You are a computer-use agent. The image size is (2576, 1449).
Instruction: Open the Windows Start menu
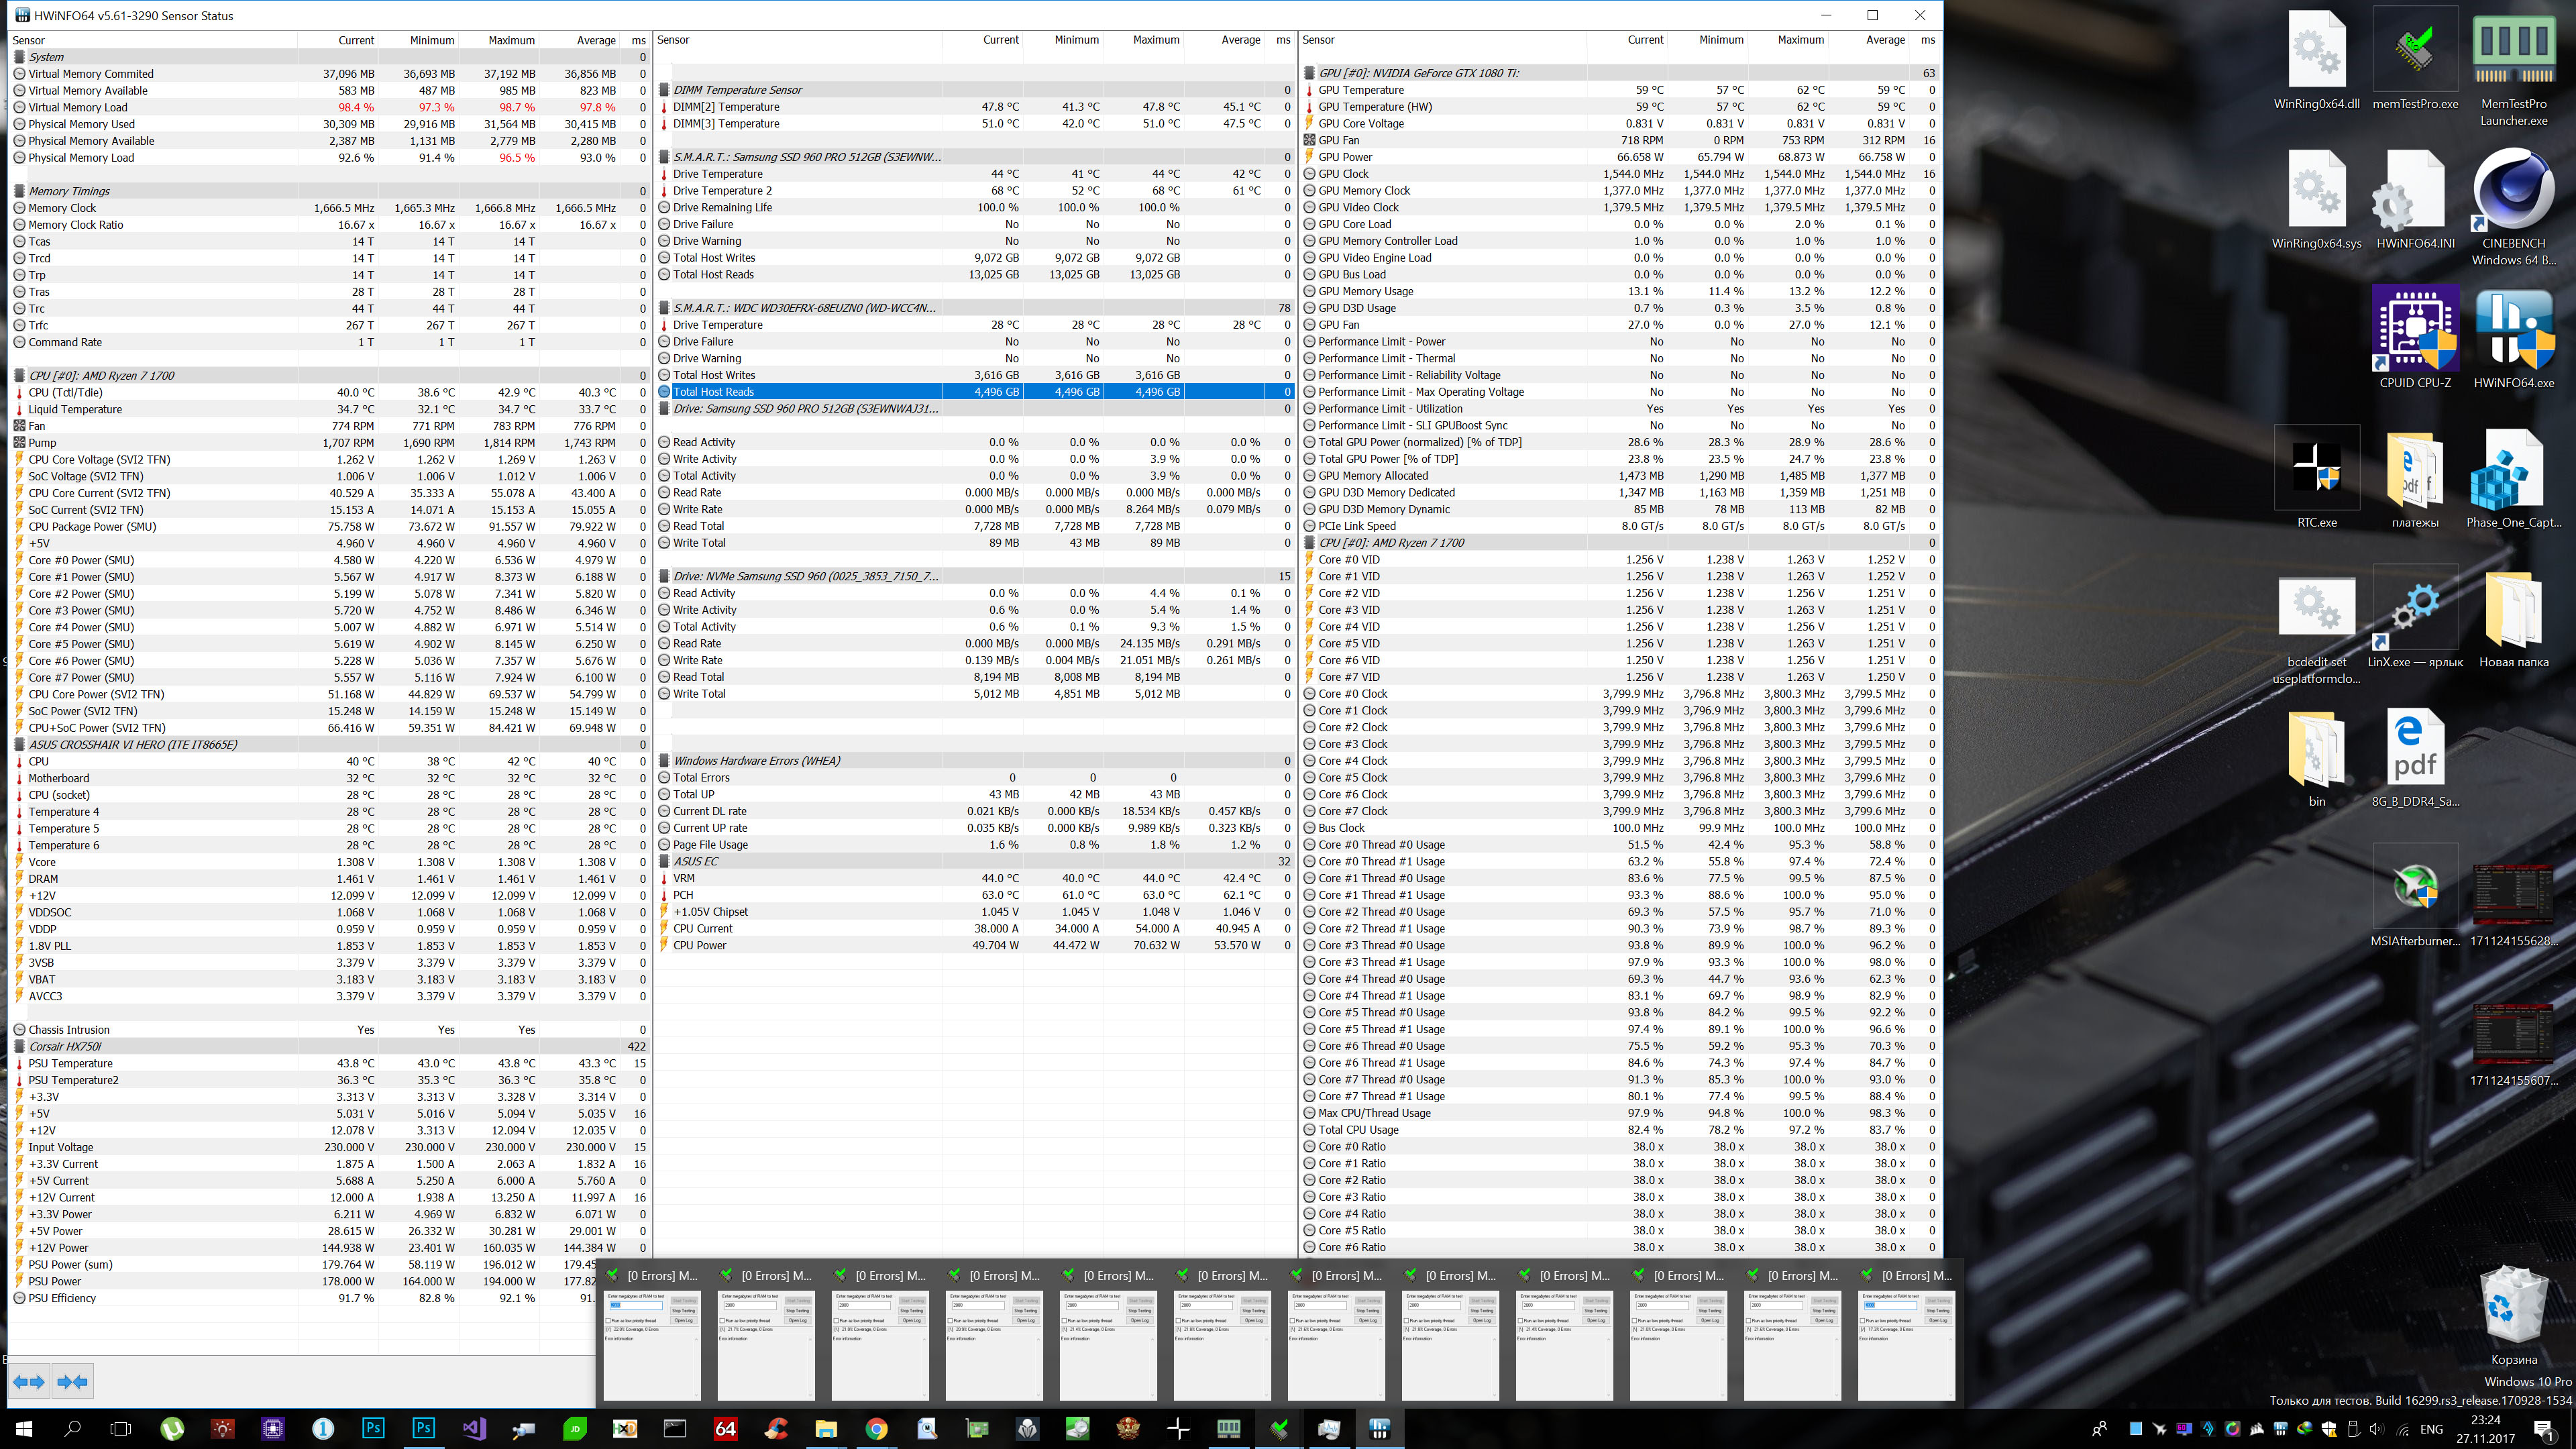click(24, 1428)
